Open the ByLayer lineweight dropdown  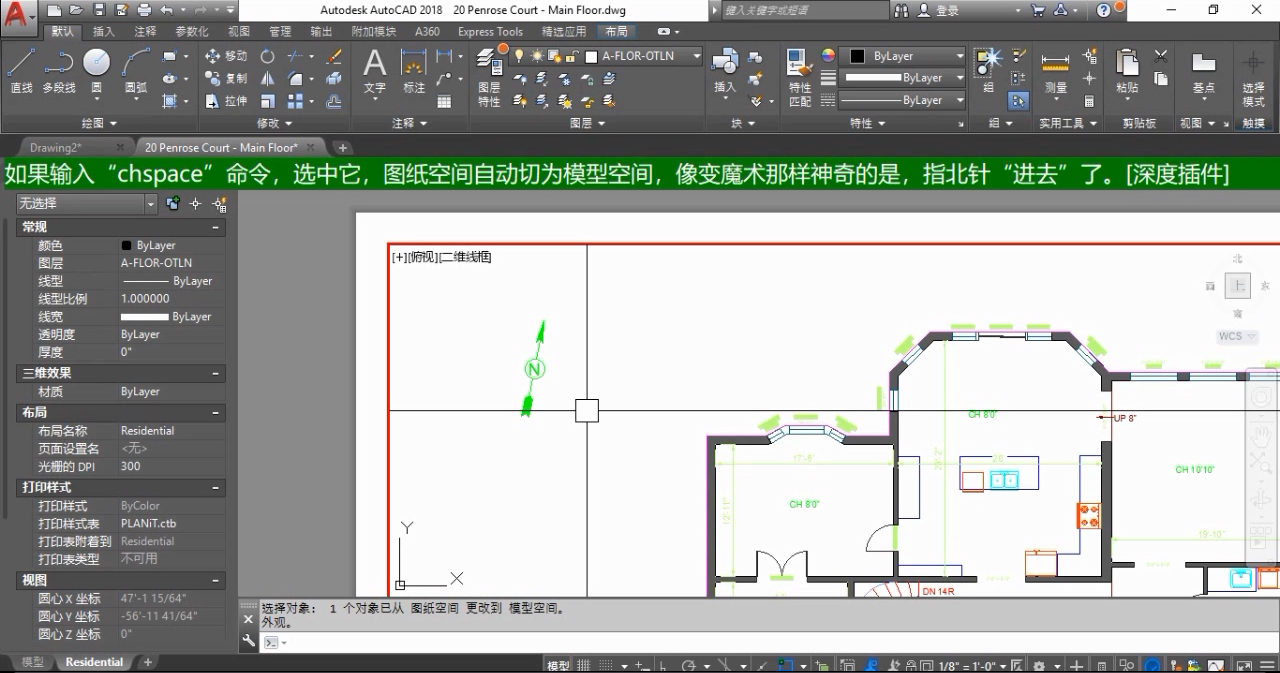point(960,78)
